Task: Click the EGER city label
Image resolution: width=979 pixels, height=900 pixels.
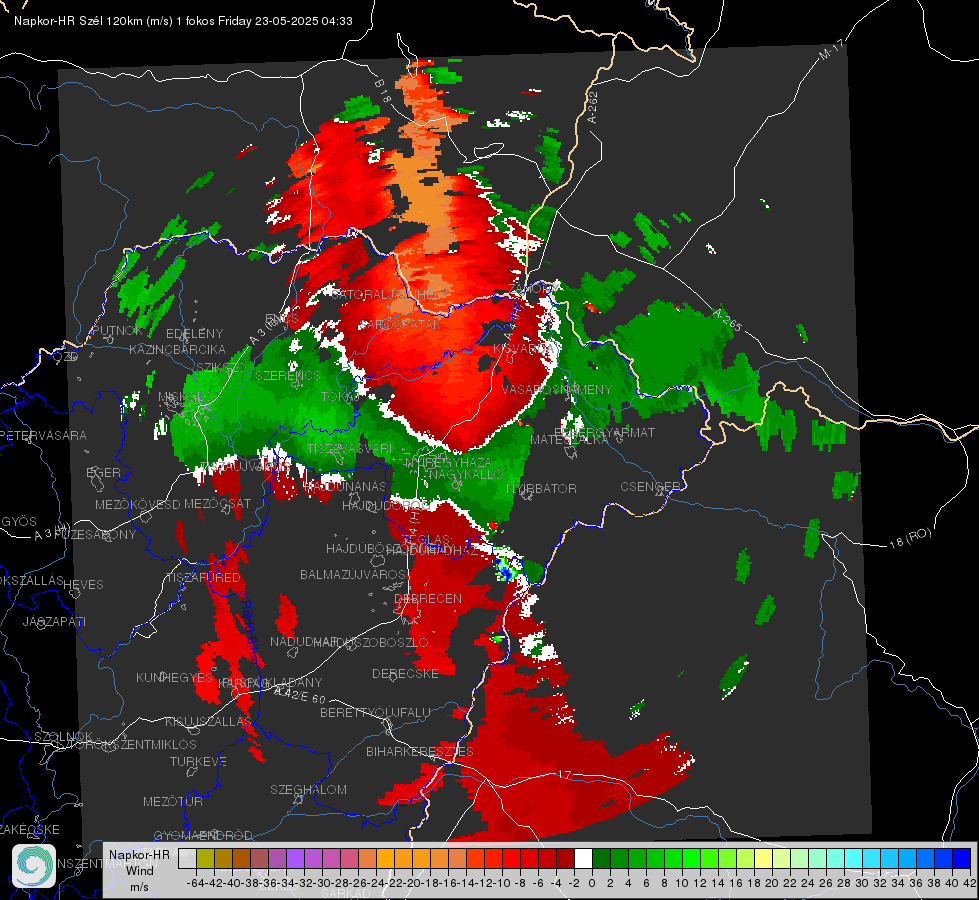Action: [103, 472]
